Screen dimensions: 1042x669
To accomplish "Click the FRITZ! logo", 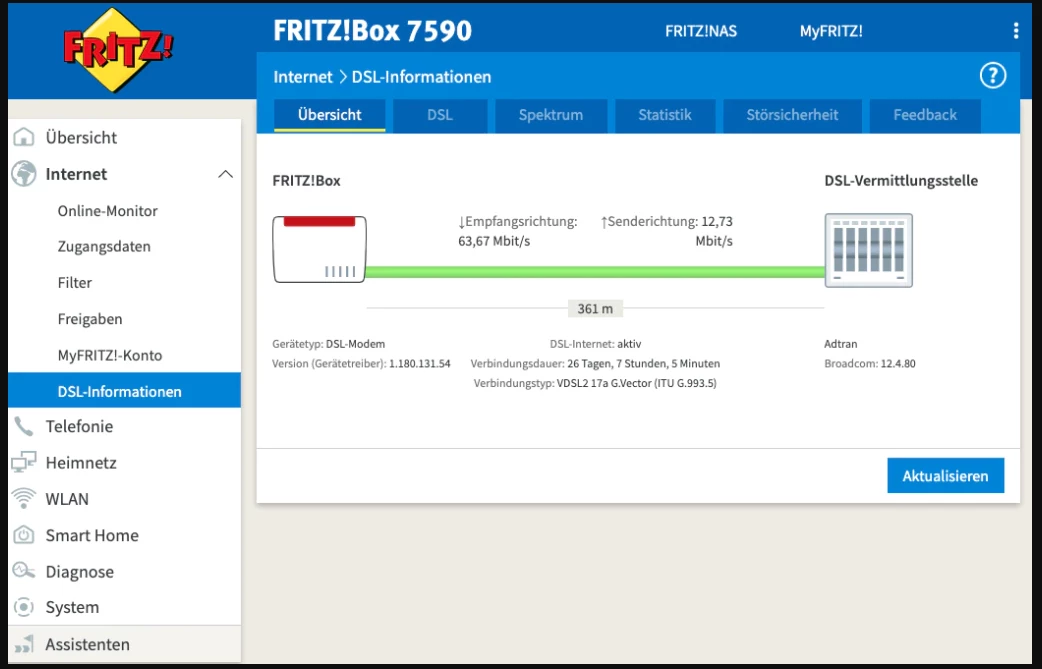I will [118, 49].
